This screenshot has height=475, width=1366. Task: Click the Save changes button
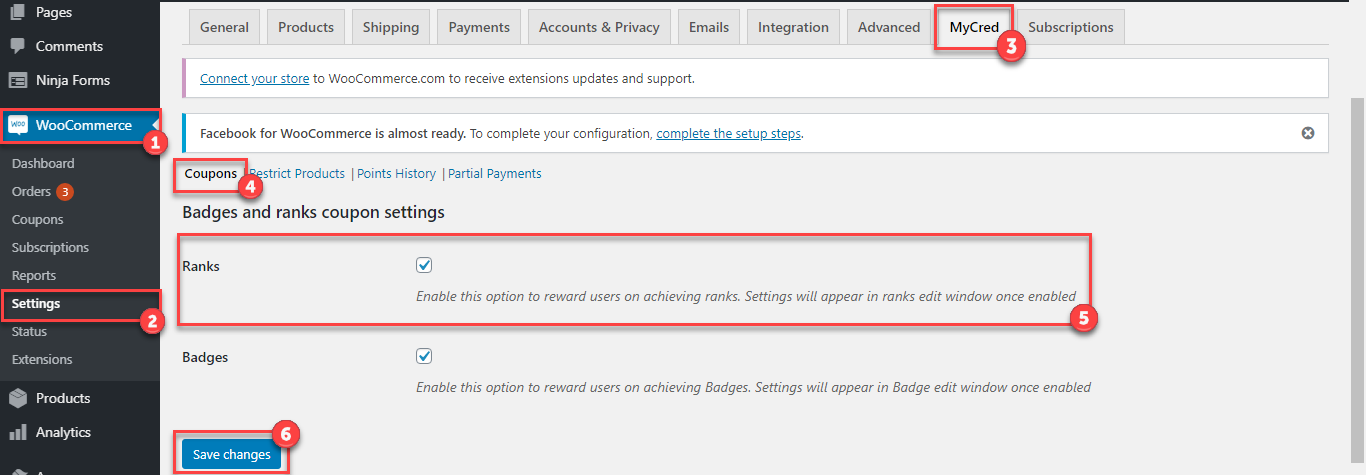[232, 454]
